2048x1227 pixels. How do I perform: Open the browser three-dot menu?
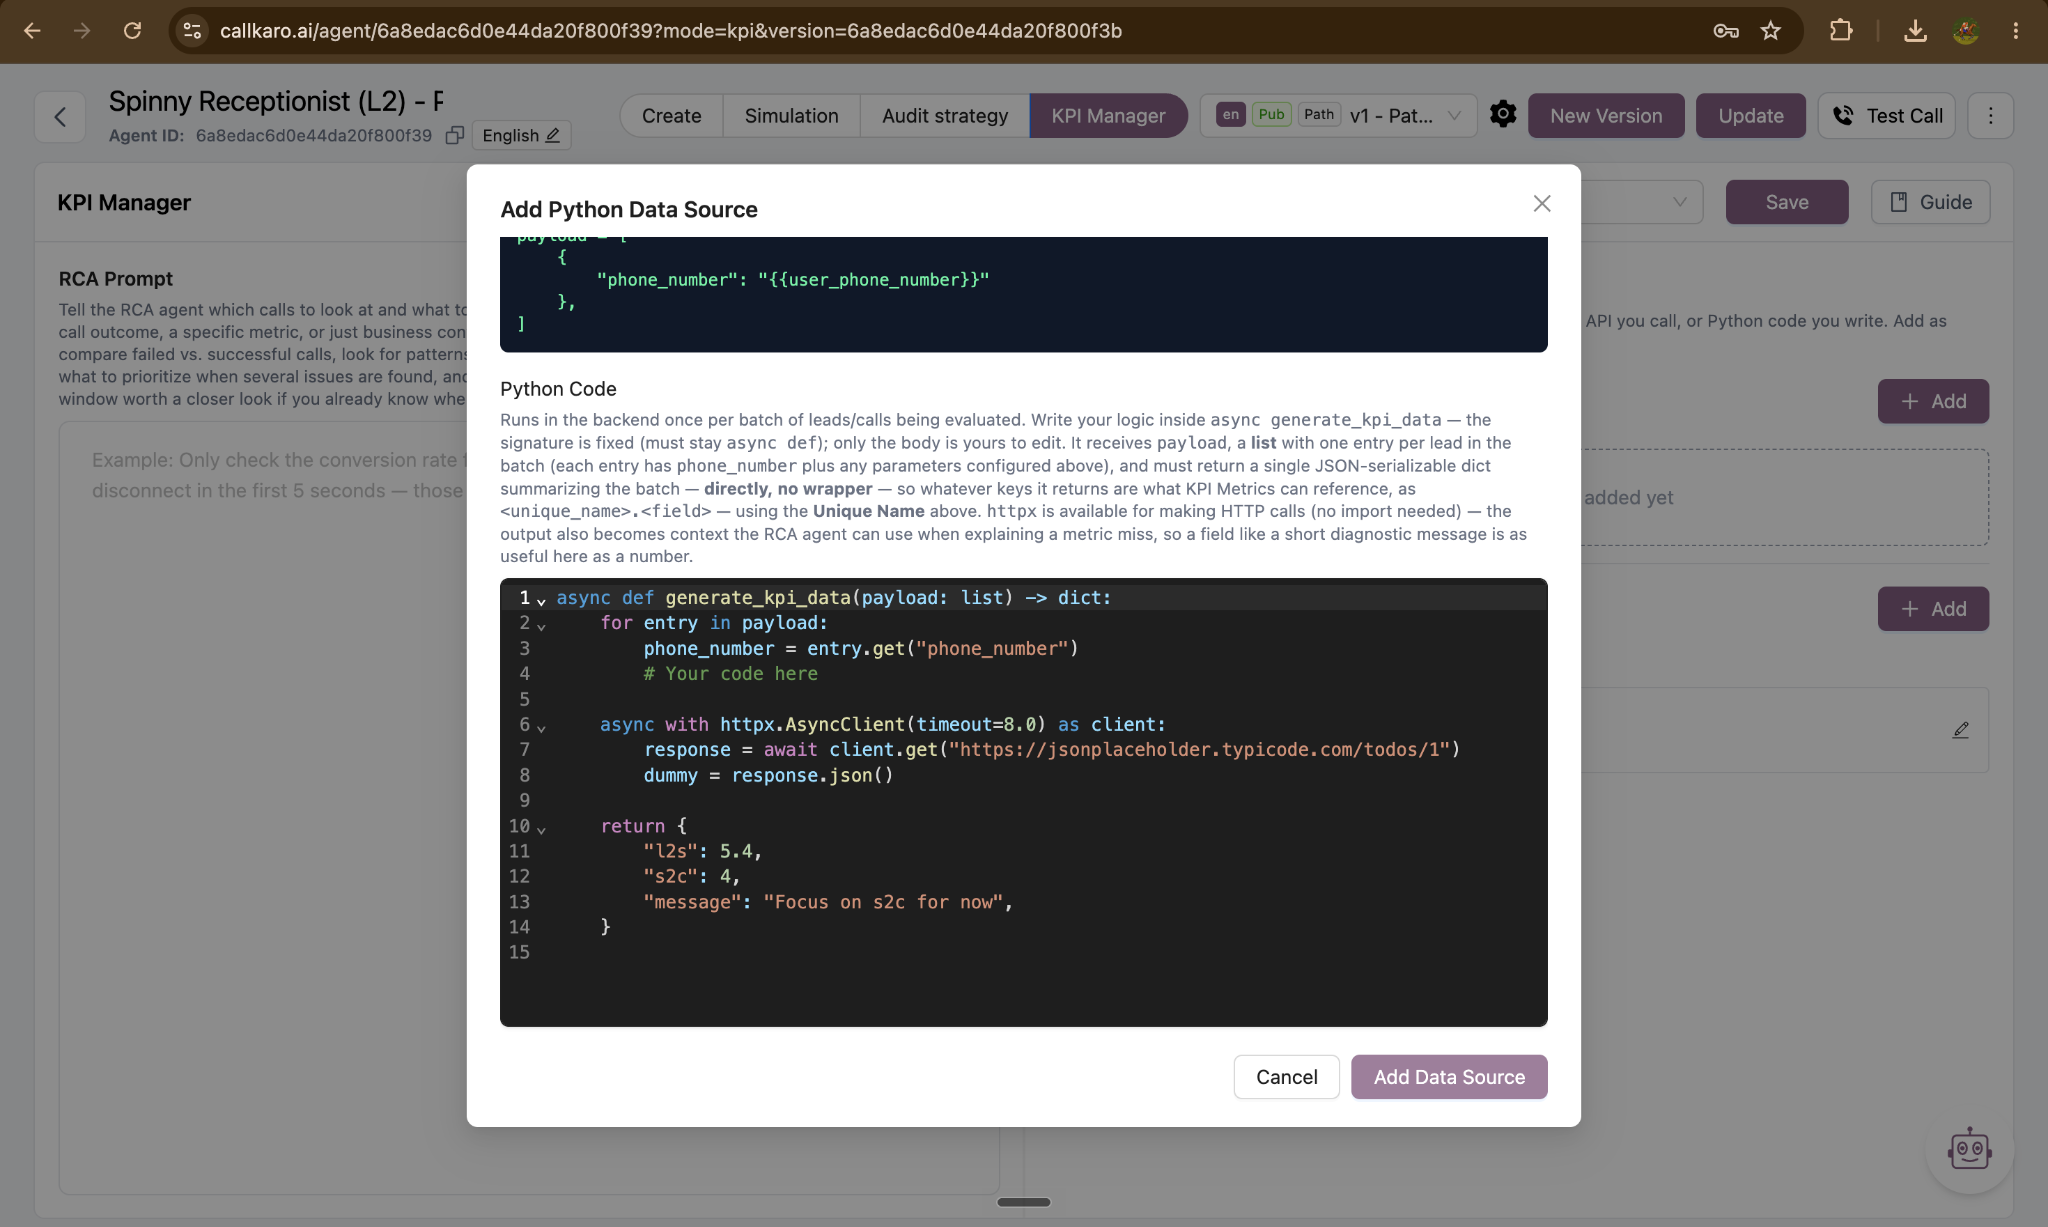click(x=2016, y=31)
